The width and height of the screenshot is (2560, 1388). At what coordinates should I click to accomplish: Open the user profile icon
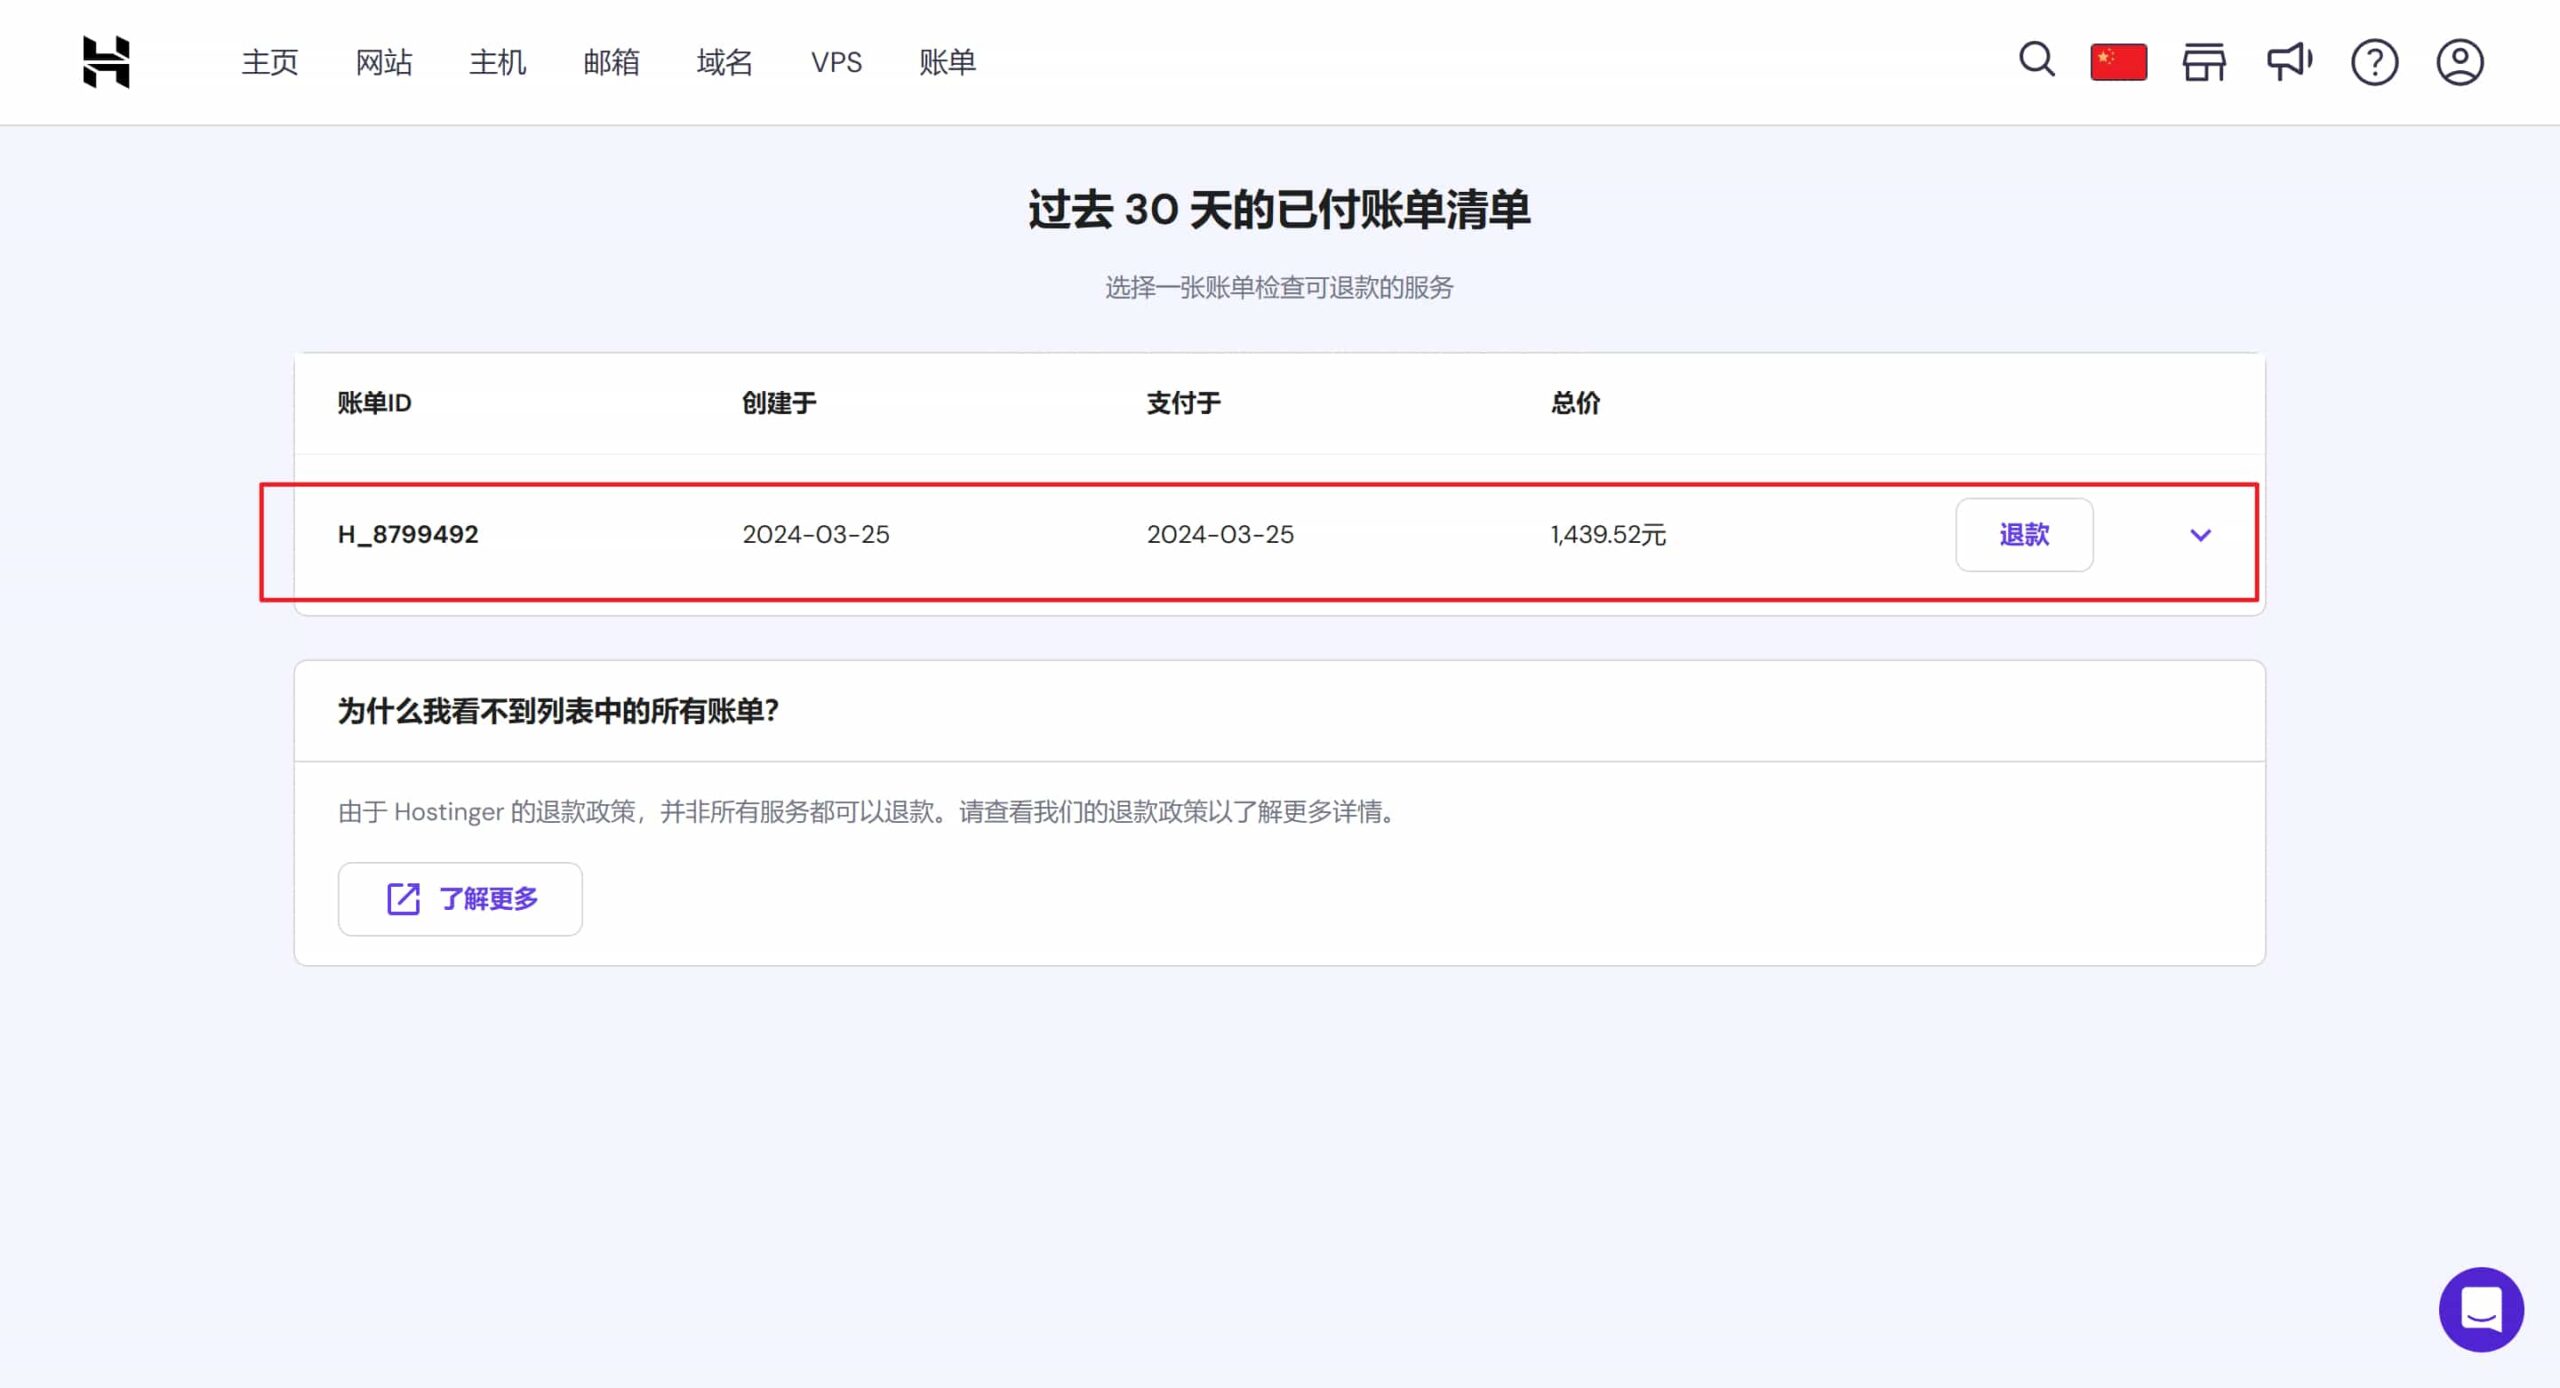coord(2459,62)
